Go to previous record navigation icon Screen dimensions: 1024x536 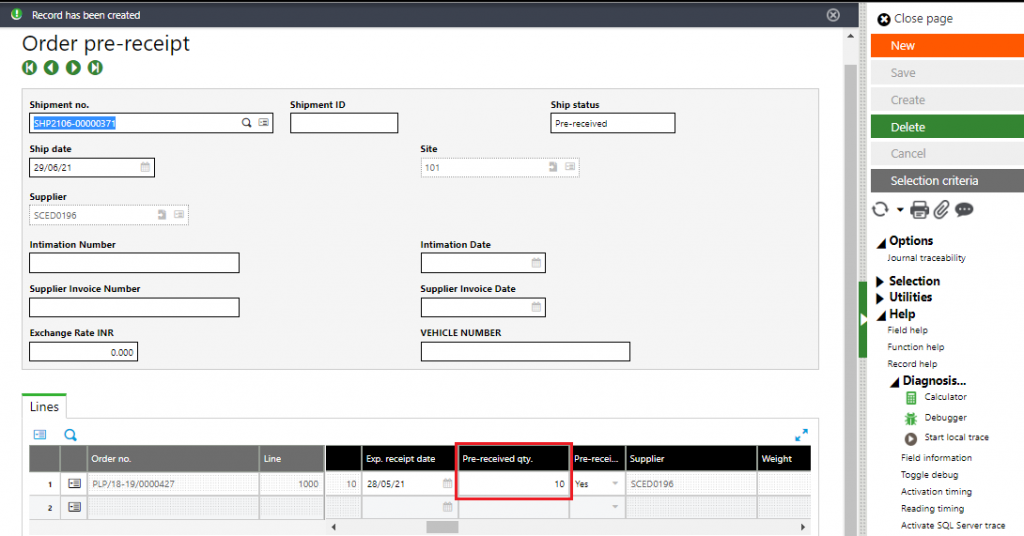pyautogui.click(x=52, y=67)
